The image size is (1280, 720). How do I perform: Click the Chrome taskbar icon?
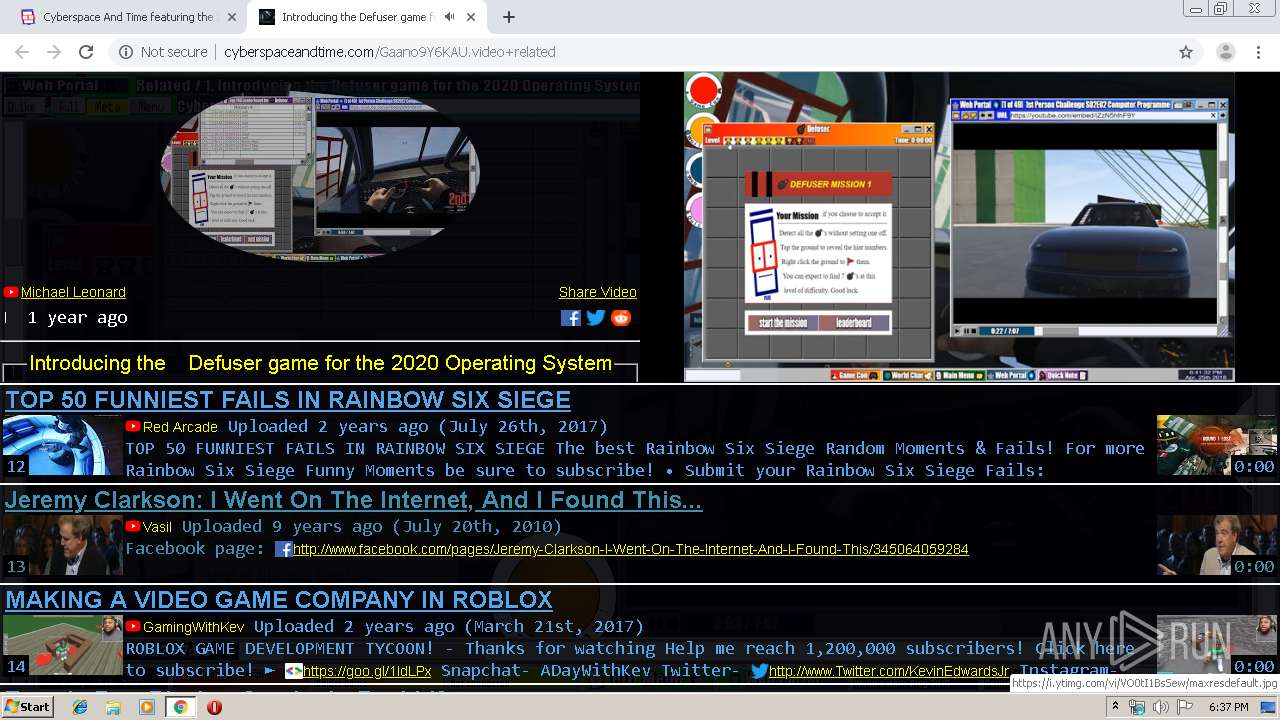coord(180,707)
